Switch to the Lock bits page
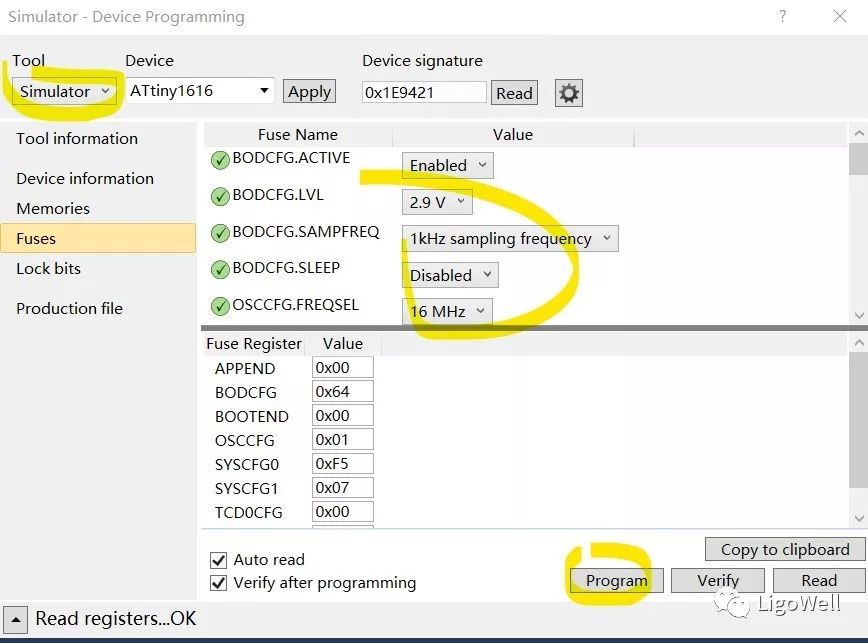This screenshot has width=868, height=643. [49, 268]
